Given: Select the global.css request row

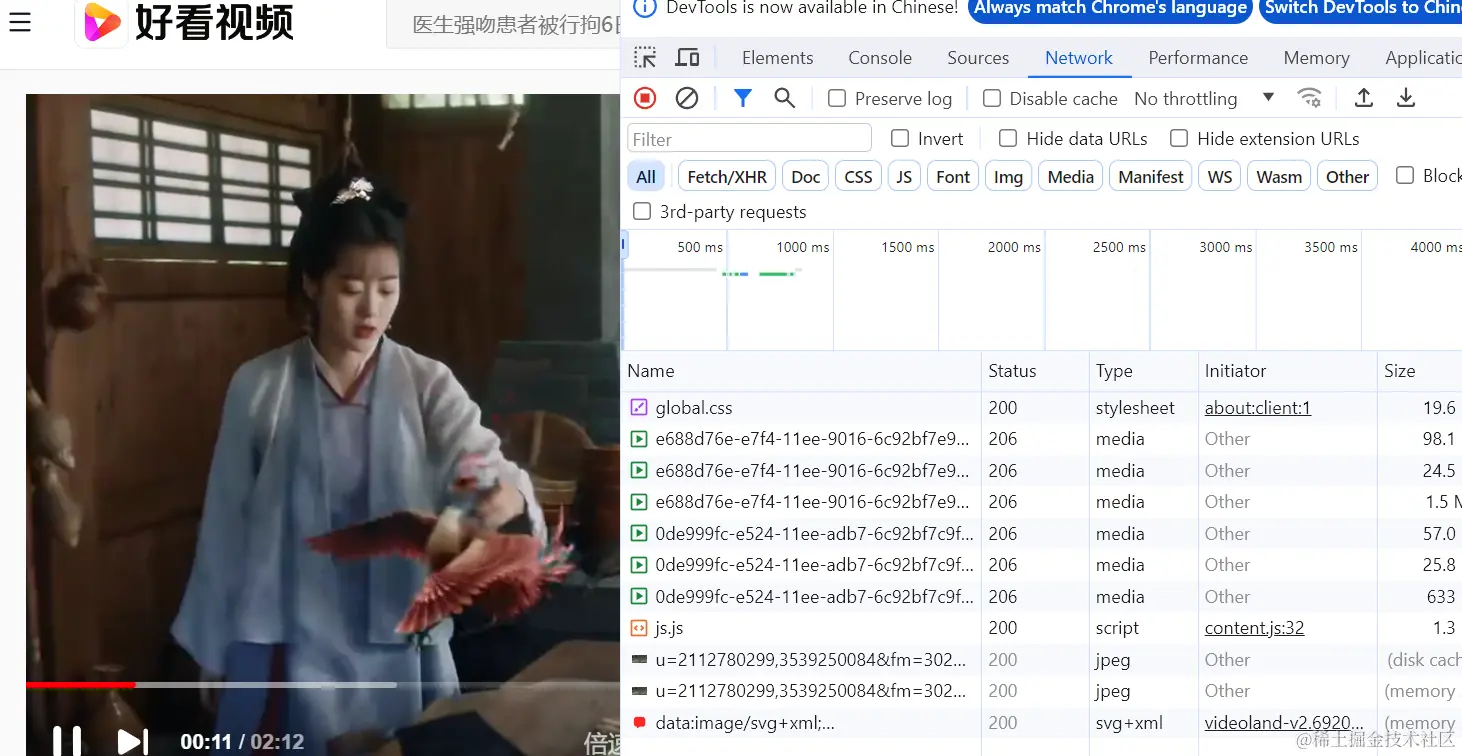Looking at the screenshot, I should (1041, 407).
